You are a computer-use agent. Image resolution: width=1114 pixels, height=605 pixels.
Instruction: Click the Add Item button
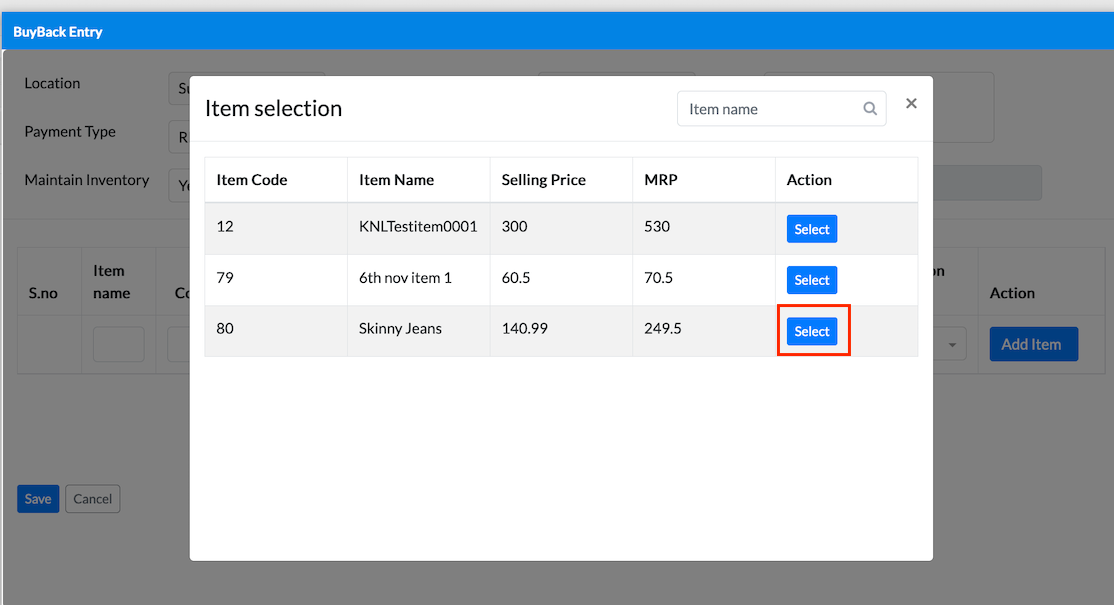tap(1033, 344)
